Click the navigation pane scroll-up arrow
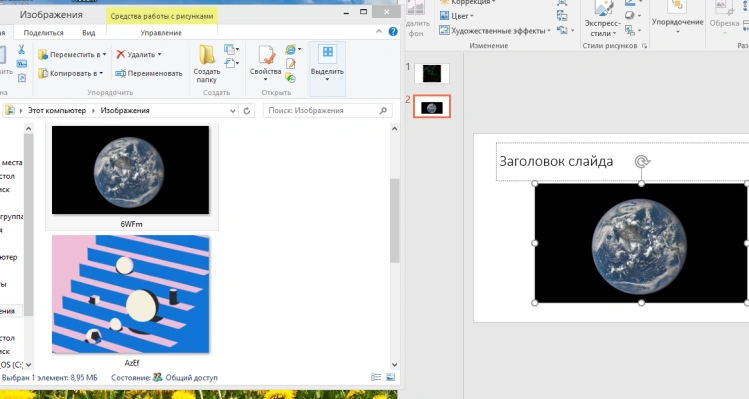749x399 pixels. [x=28, y=129]
